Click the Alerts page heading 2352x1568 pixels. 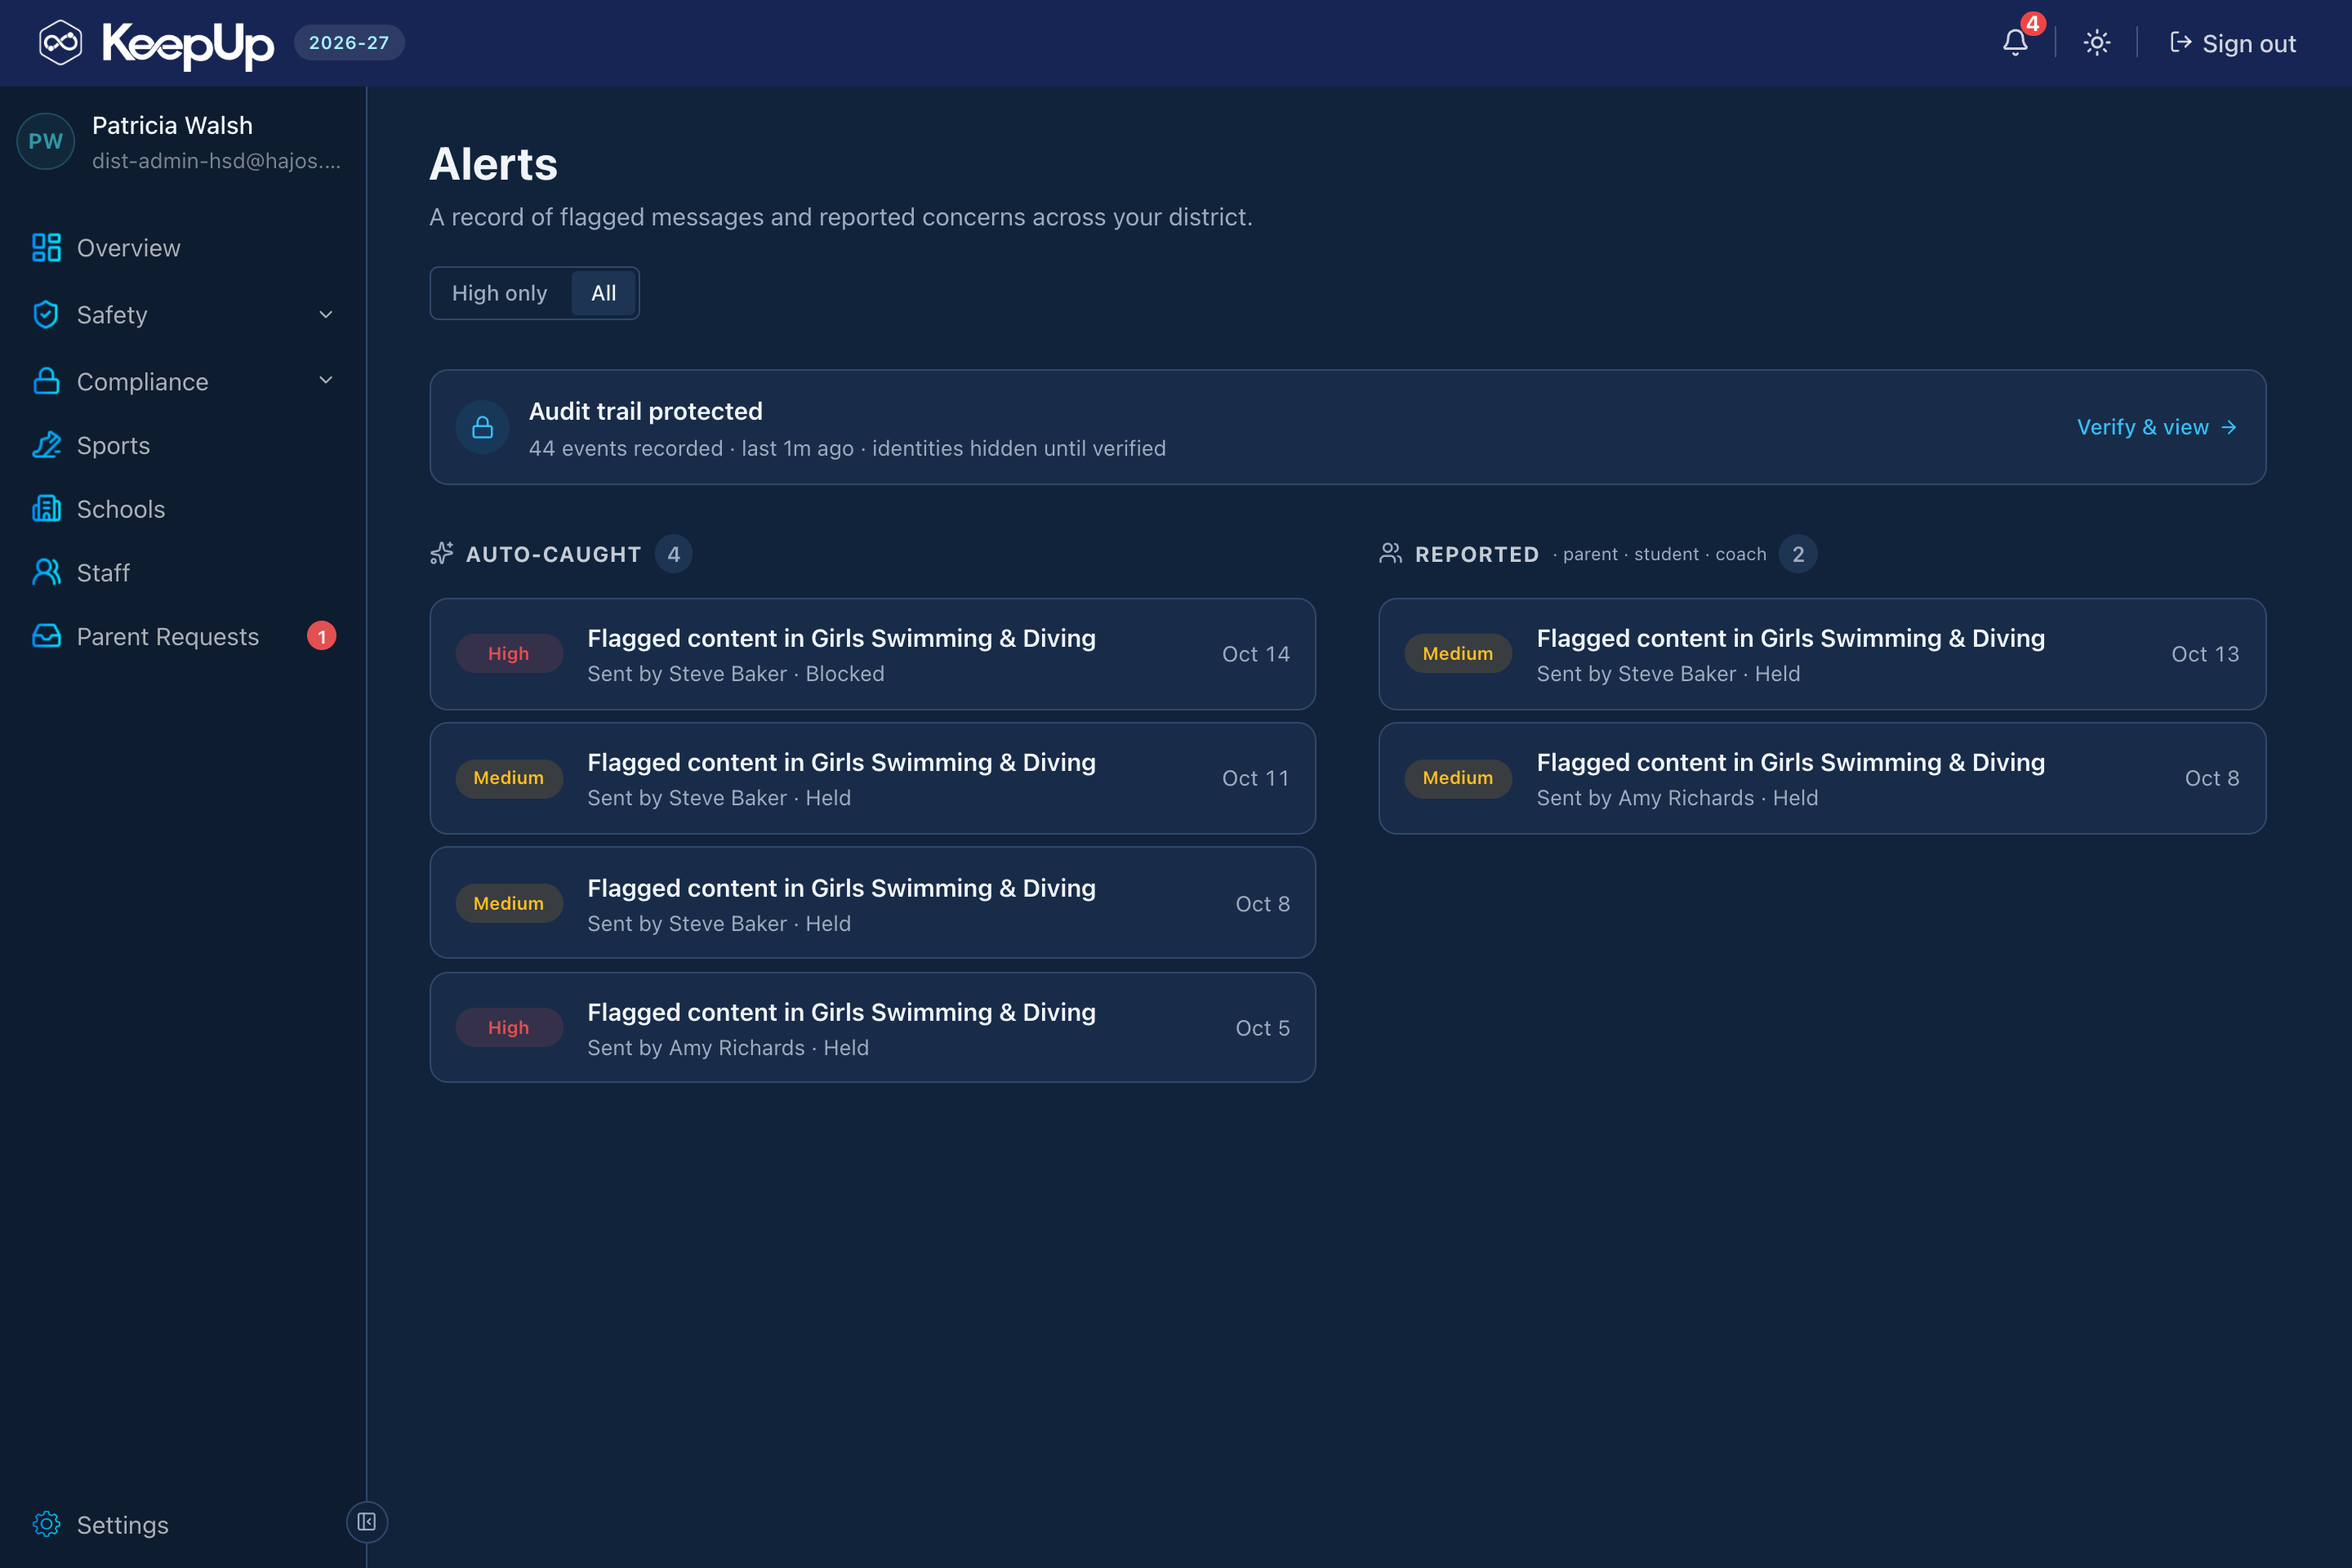(493, 164)
